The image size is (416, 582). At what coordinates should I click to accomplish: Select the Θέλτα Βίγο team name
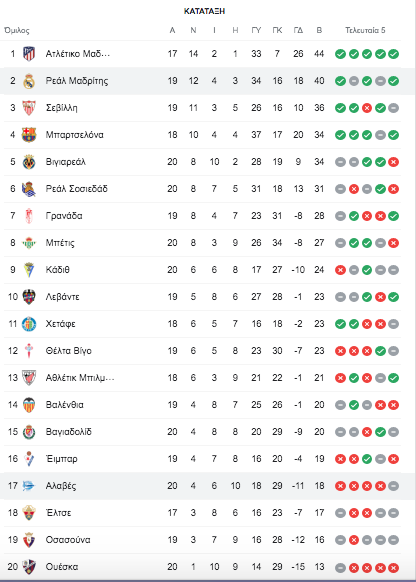[x=69, y=351]
